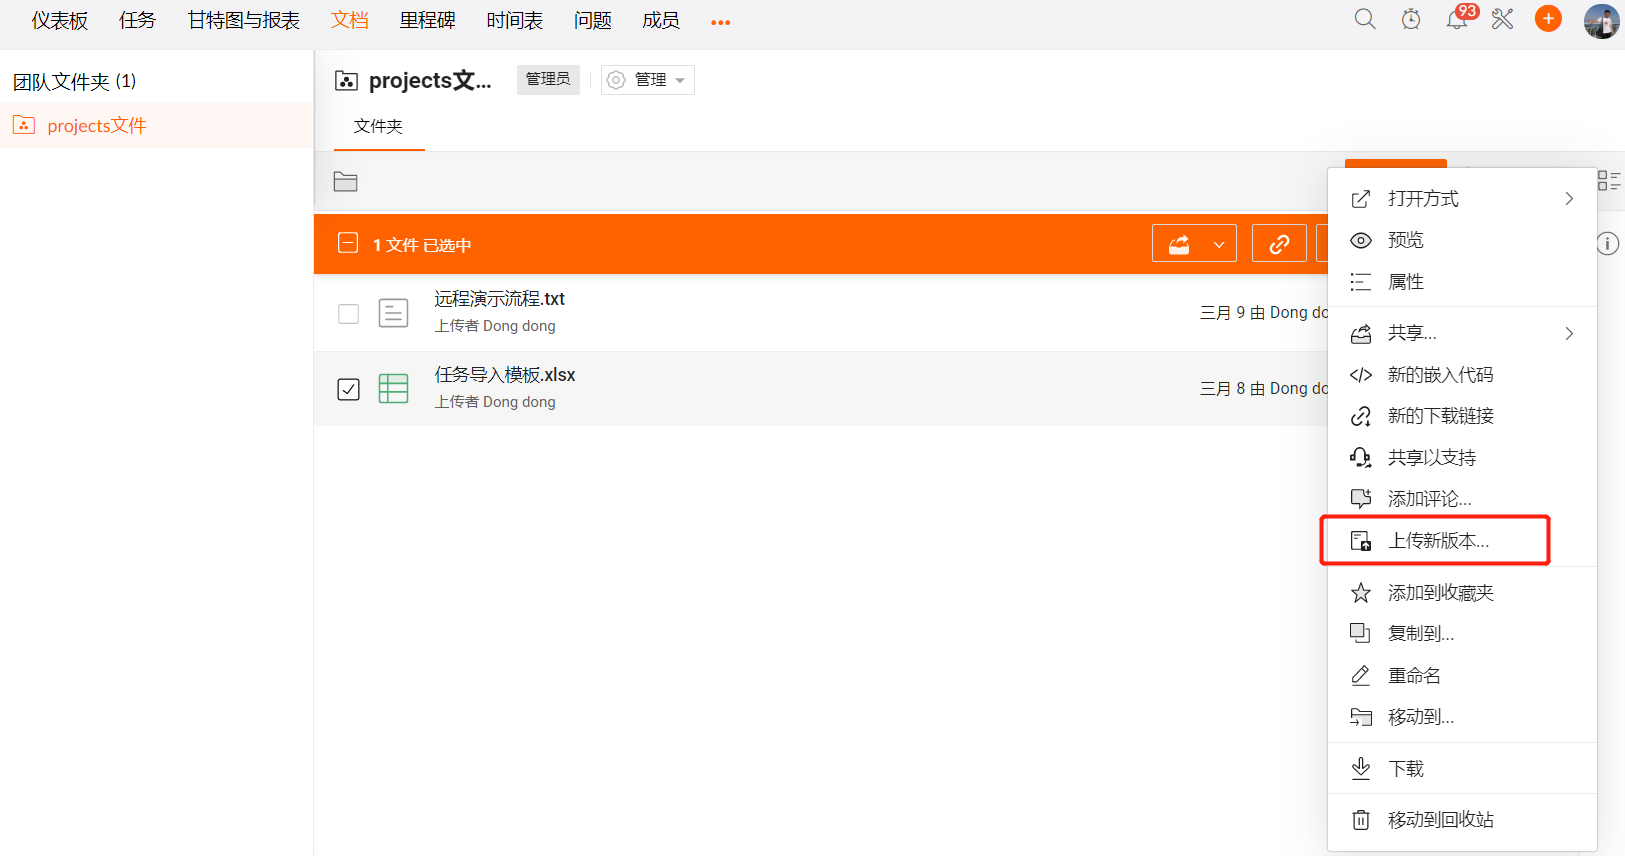Screen dimensions: 1625x856
Task: Open file 任务导入模板.xlsx by name
Action: (x=505, y=375)
